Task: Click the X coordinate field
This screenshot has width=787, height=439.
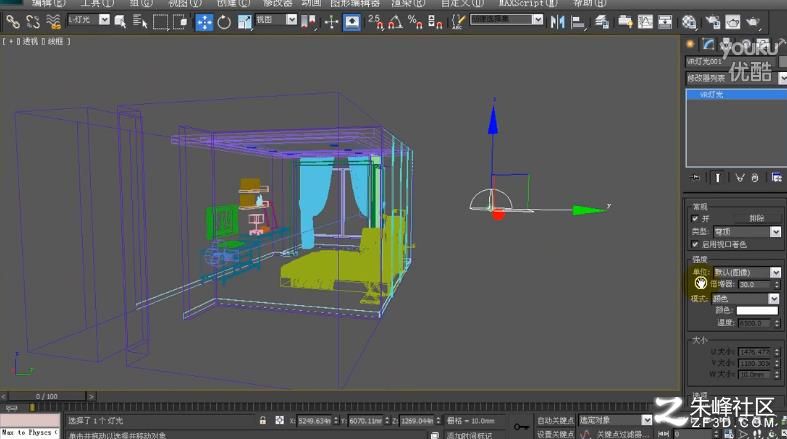Action: point(315,420)
